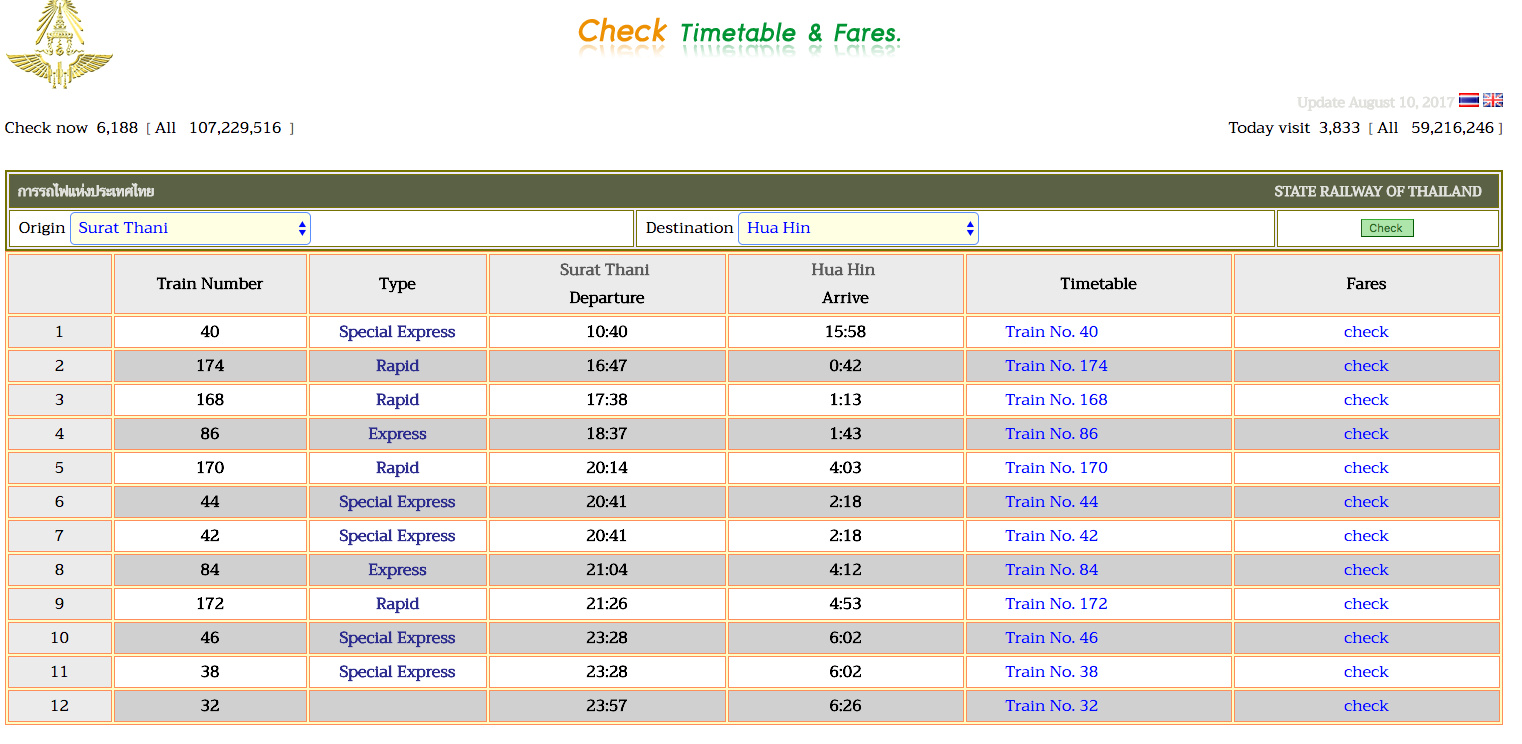Image resolution: width=1522 pixels, height=744 pixels.
Task: Open Train No. 86 timetable
Action: pos(1051,434)
